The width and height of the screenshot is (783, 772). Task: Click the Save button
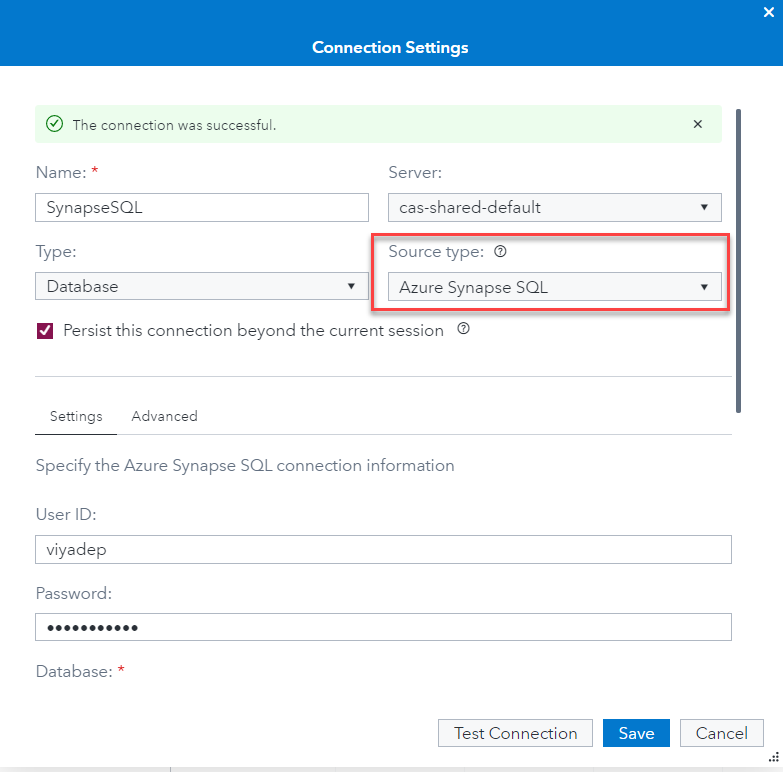pos(636,733)
